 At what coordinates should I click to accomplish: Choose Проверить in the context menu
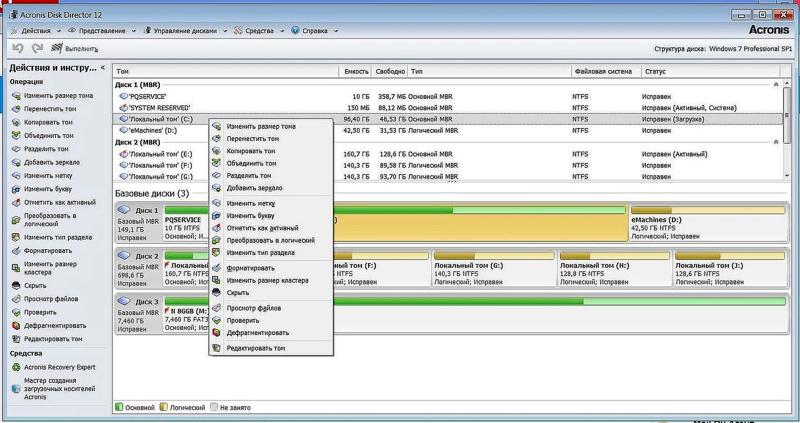243,320
